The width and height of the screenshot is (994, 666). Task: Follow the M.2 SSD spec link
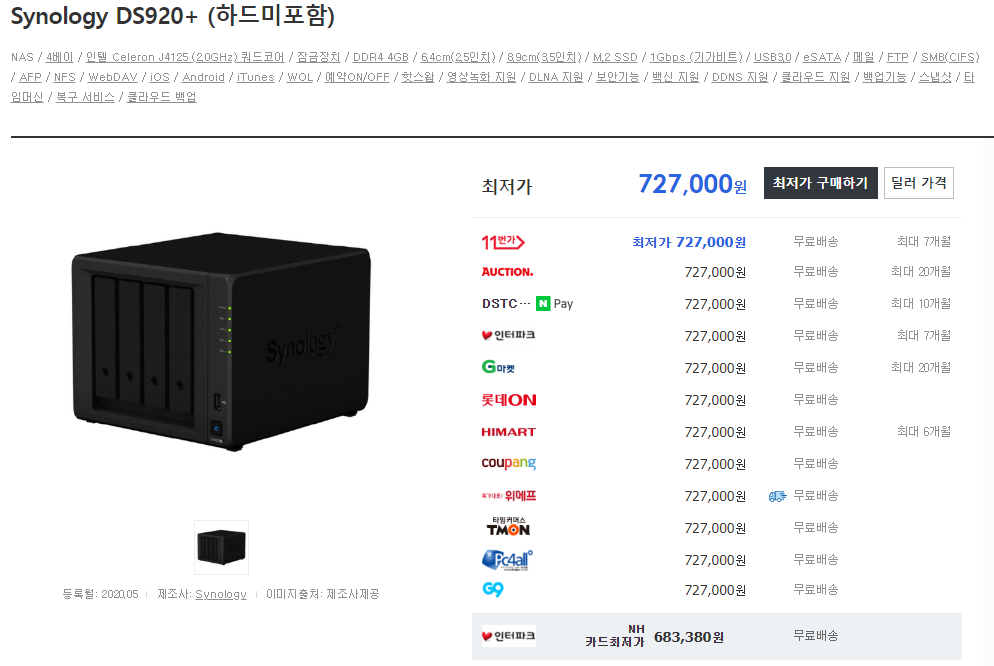tap(615, 57)
